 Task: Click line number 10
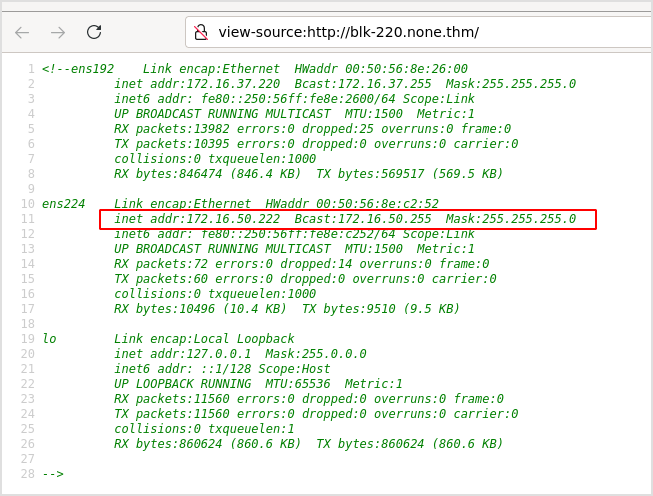pyautogui.click(x=27, y=204)
